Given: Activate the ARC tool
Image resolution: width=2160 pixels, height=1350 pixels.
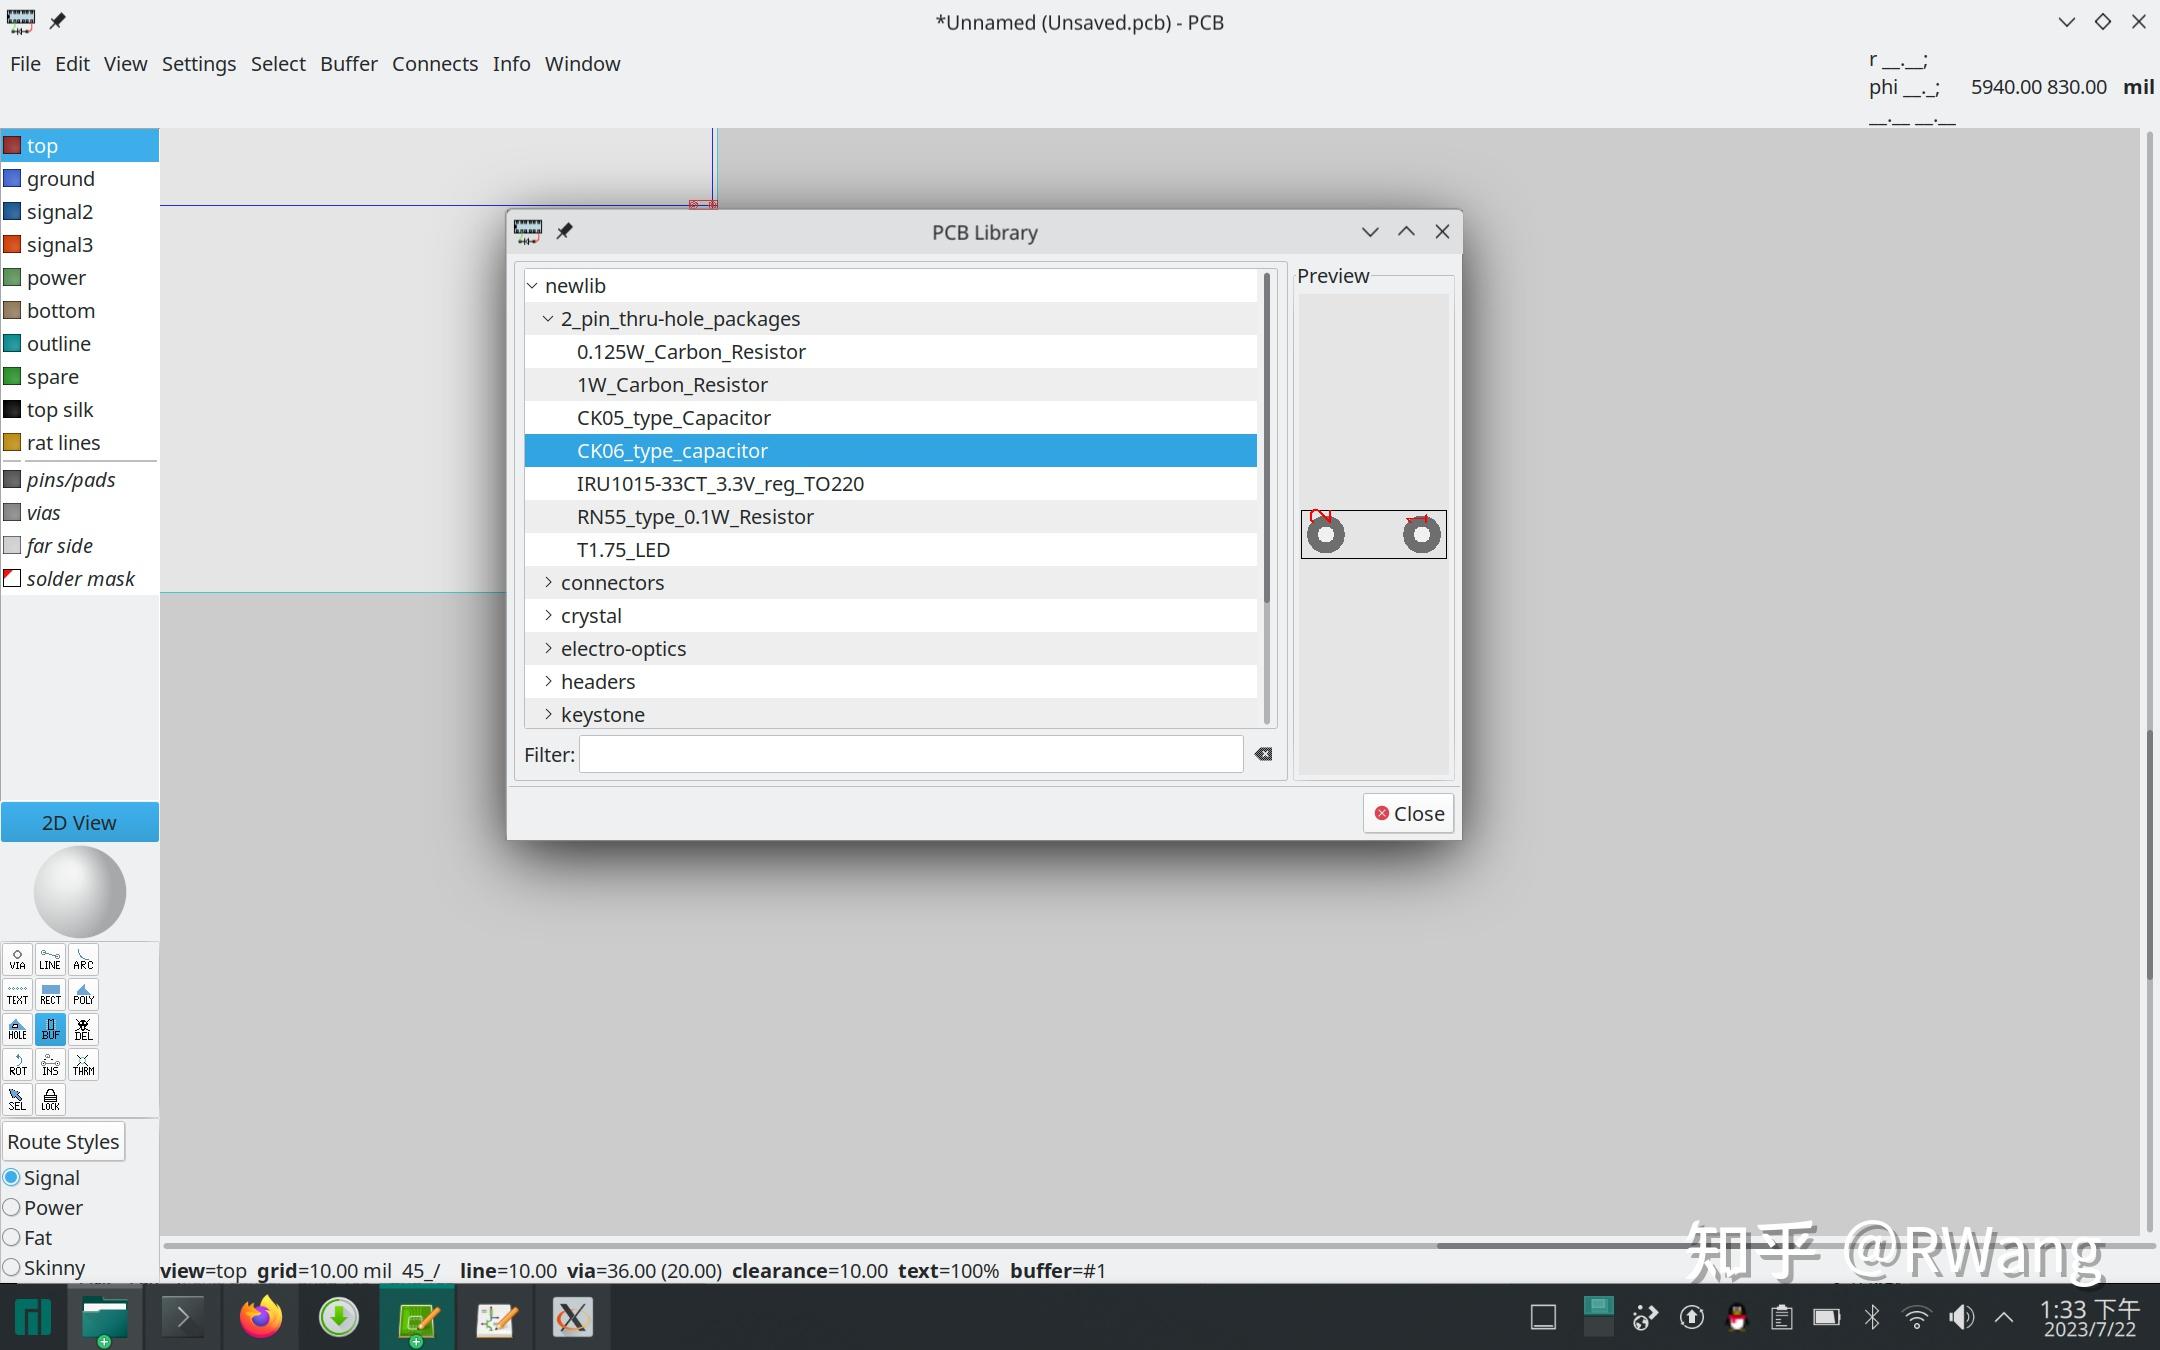Looking at the screenshot, I should [83, 960].
